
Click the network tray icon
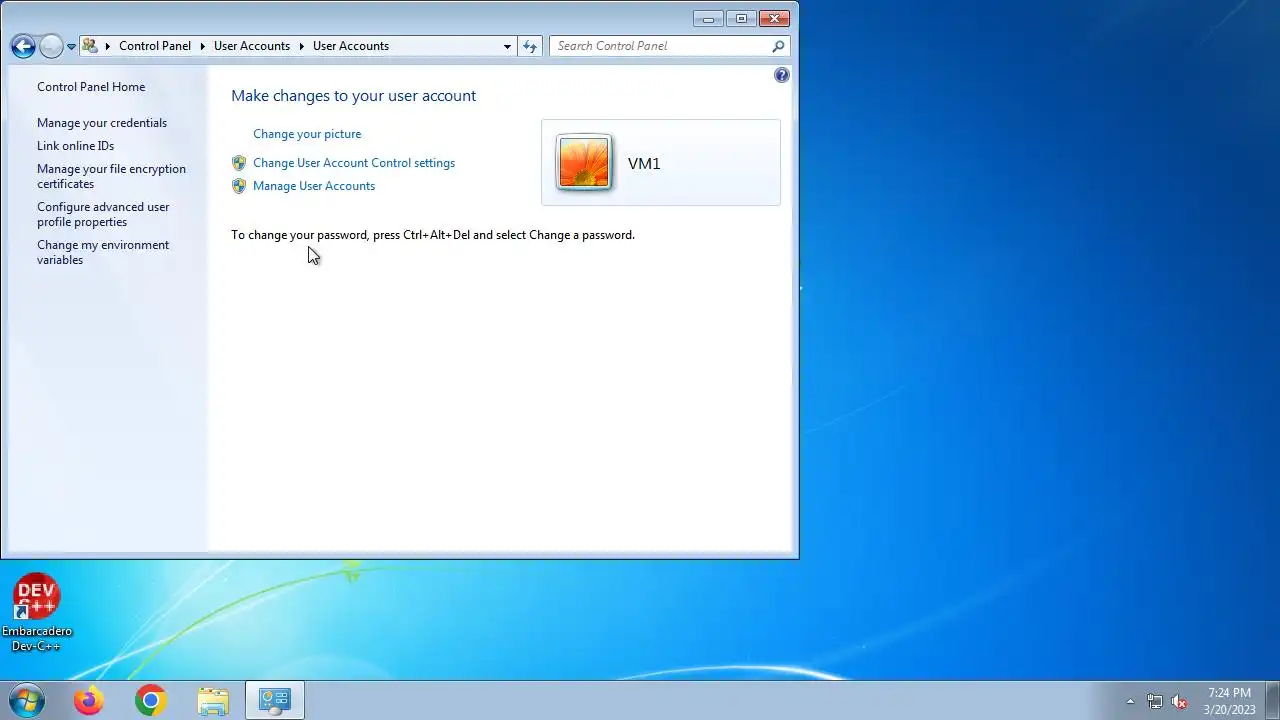pyautogui.click(x=1155, y=701)
